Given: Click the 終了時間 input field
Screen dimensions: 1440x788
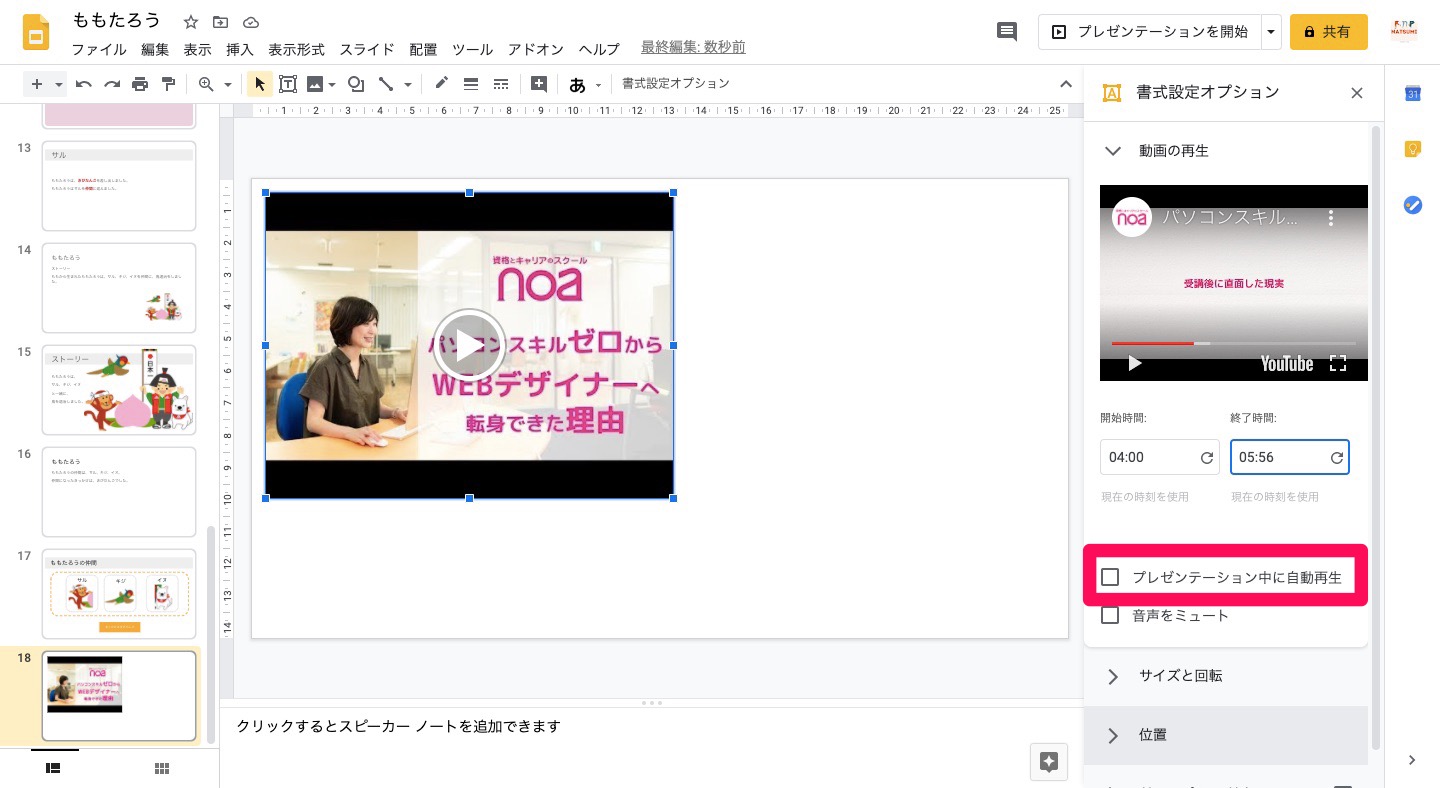Looking at the screenshot, I should click(x=1290, y=458).
